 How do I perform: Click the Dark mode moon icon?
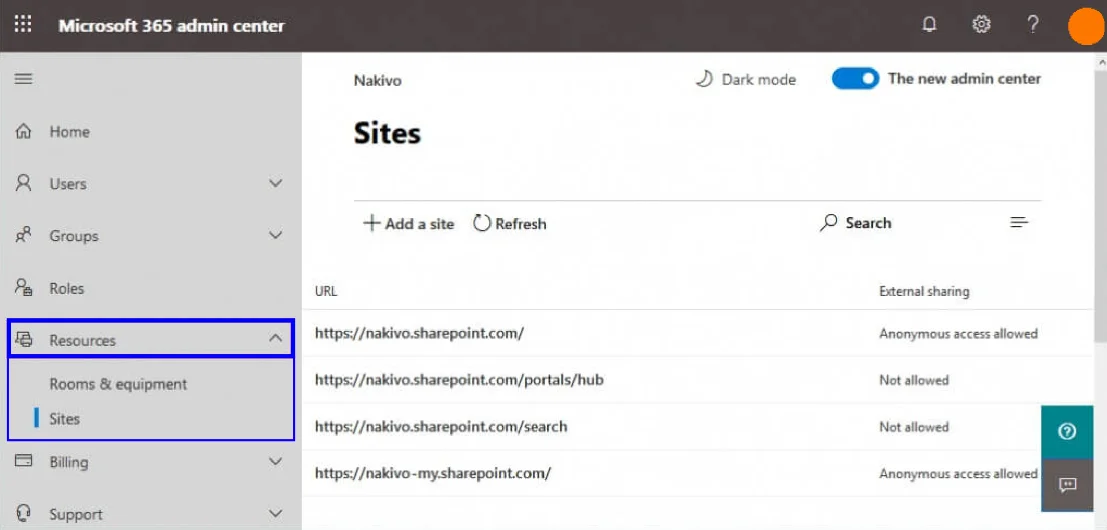pos(704,79)
